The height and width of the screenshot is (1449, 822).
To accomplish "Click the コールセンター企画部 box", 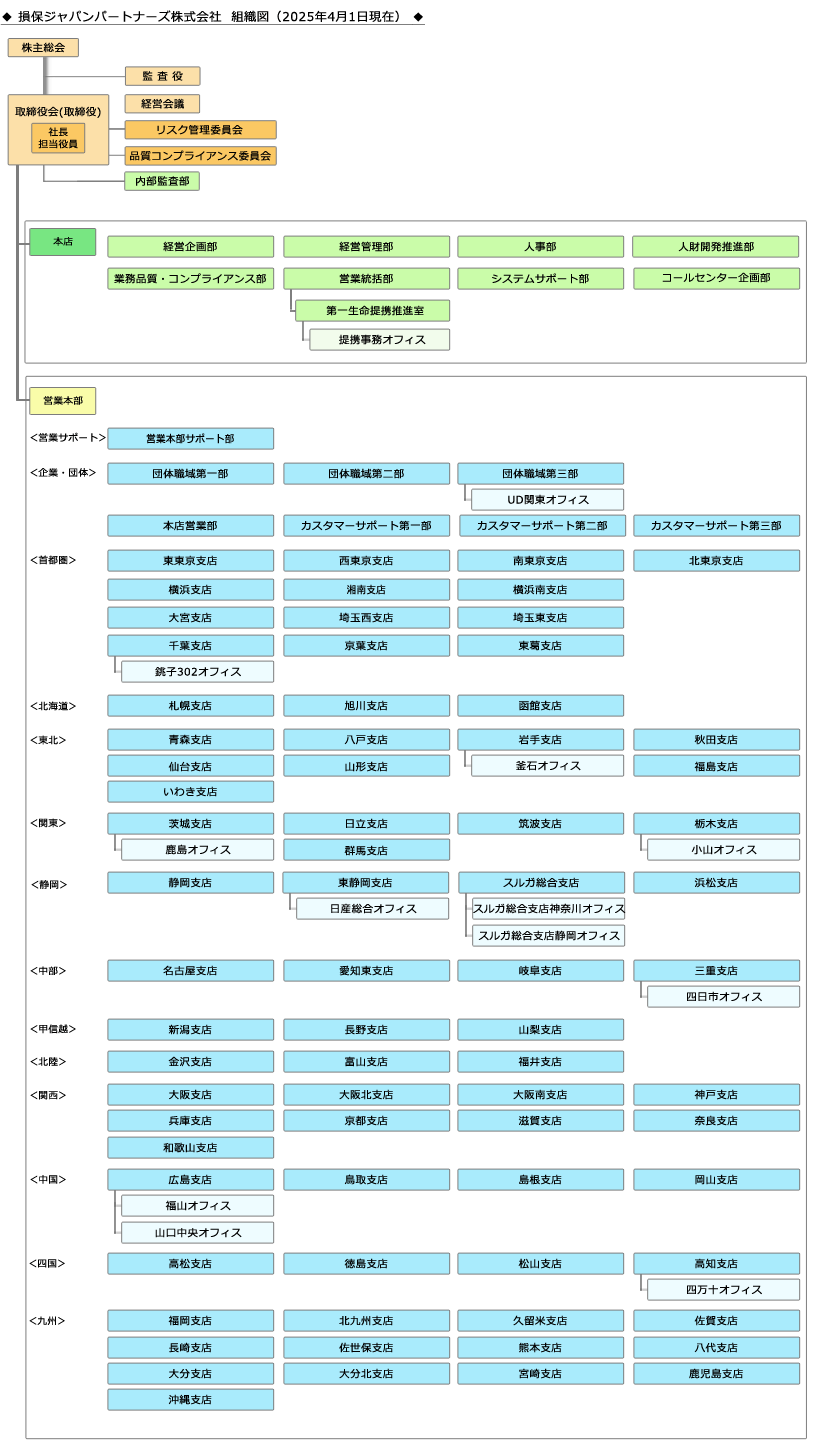I will tap(716, 279).
